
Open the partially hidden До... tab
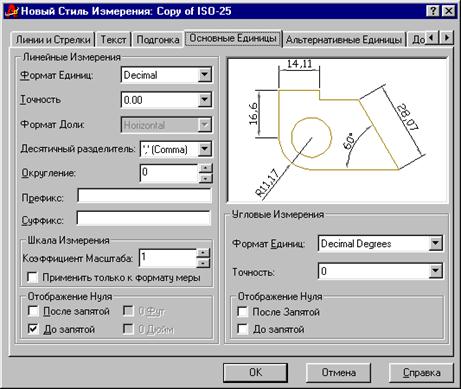point(417,40)
